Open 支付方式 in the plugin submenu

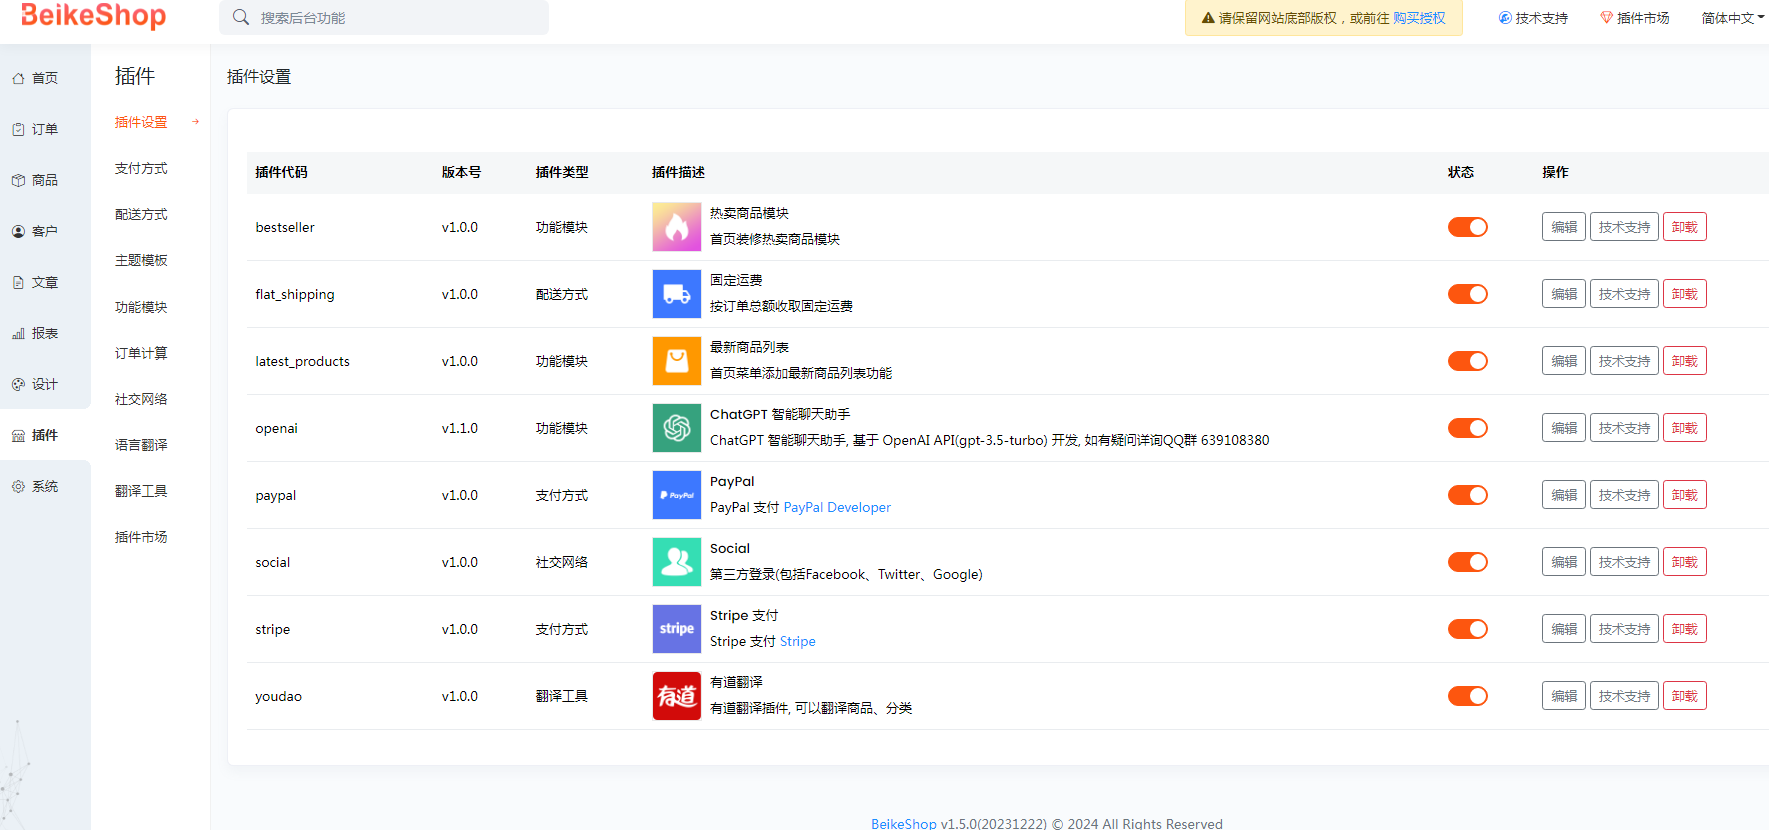[141, 168]
